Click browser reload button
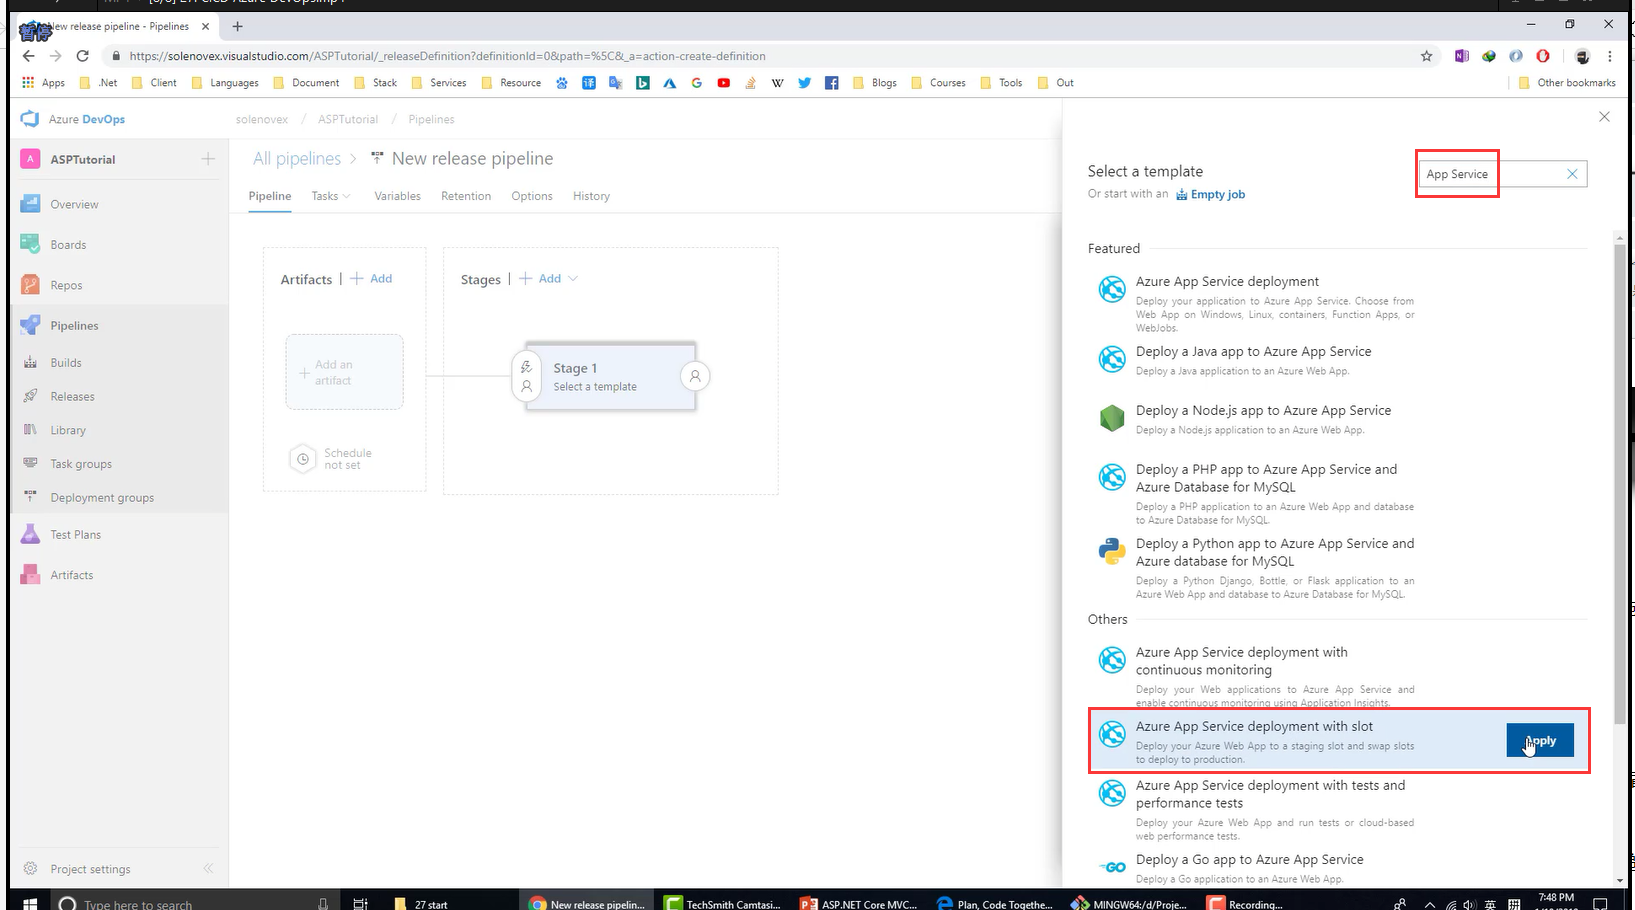The width and height of the screenshot is (1635, 910). click(x=83, y=56)
